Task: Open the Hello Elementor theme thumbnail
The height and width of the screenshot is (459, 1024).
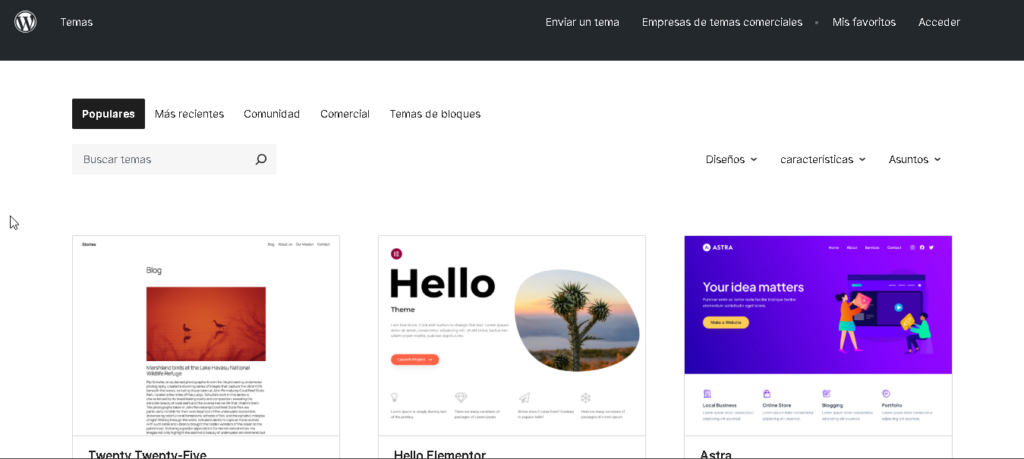Action: tap(512, 336)
